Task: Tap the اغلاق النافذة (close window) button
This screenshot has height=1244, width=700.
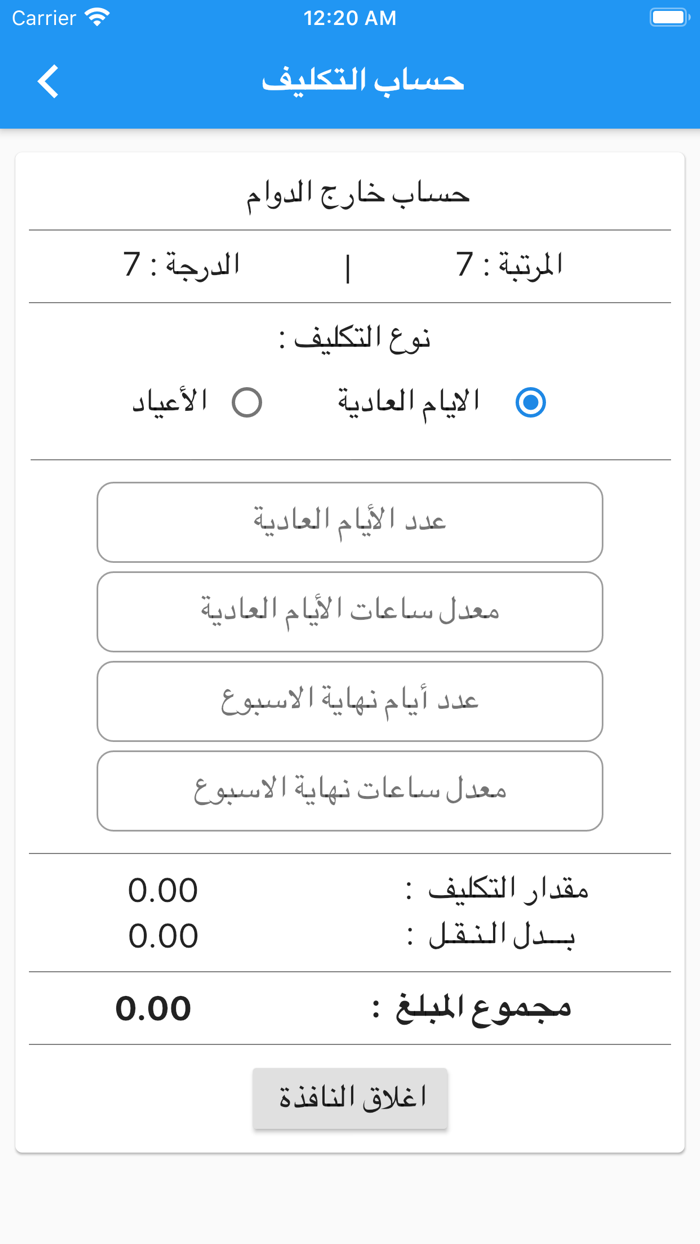Action: pos(350,1097)
